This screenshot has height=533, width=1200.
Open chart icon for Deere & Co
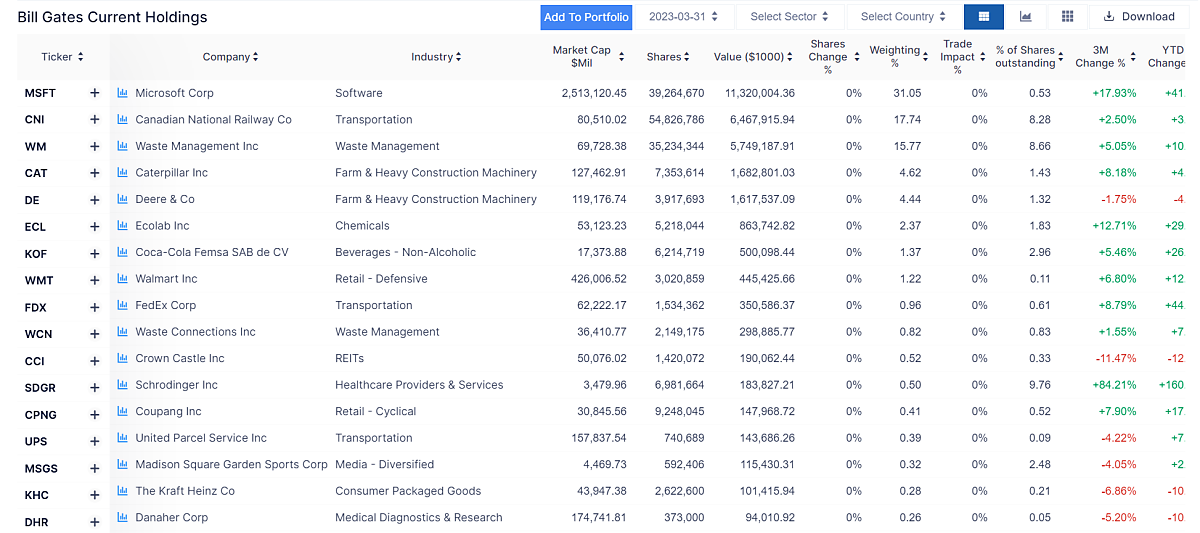[x=123, y=199]
